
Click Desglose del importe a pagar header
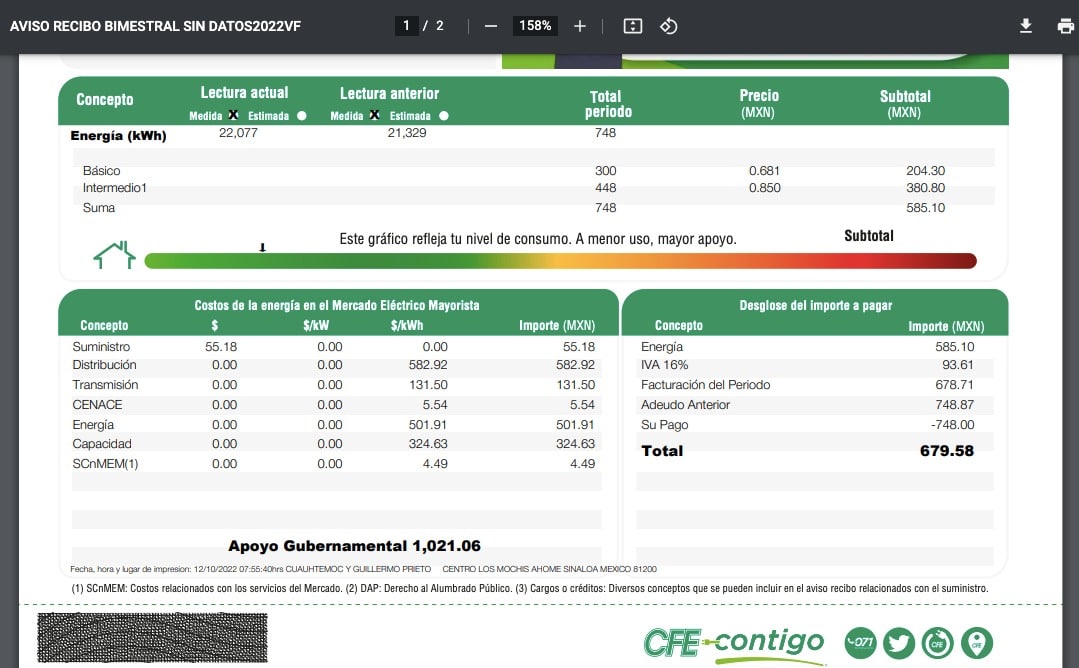pos(815,305)
